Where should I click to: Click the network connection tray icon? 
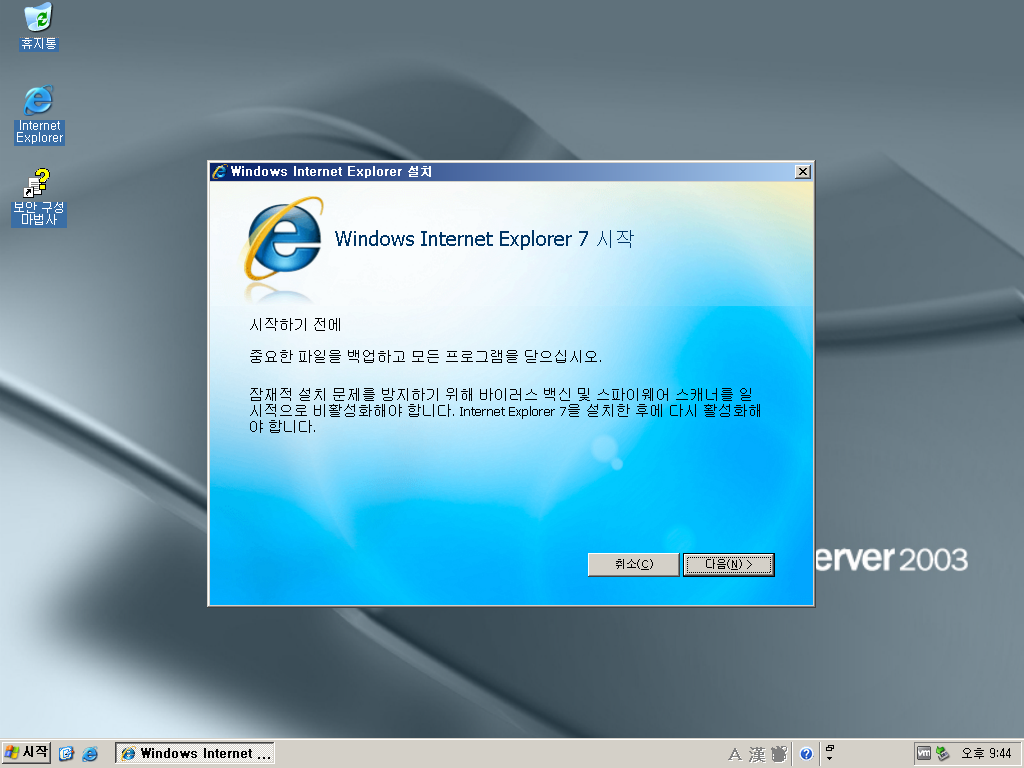[942, 753]
